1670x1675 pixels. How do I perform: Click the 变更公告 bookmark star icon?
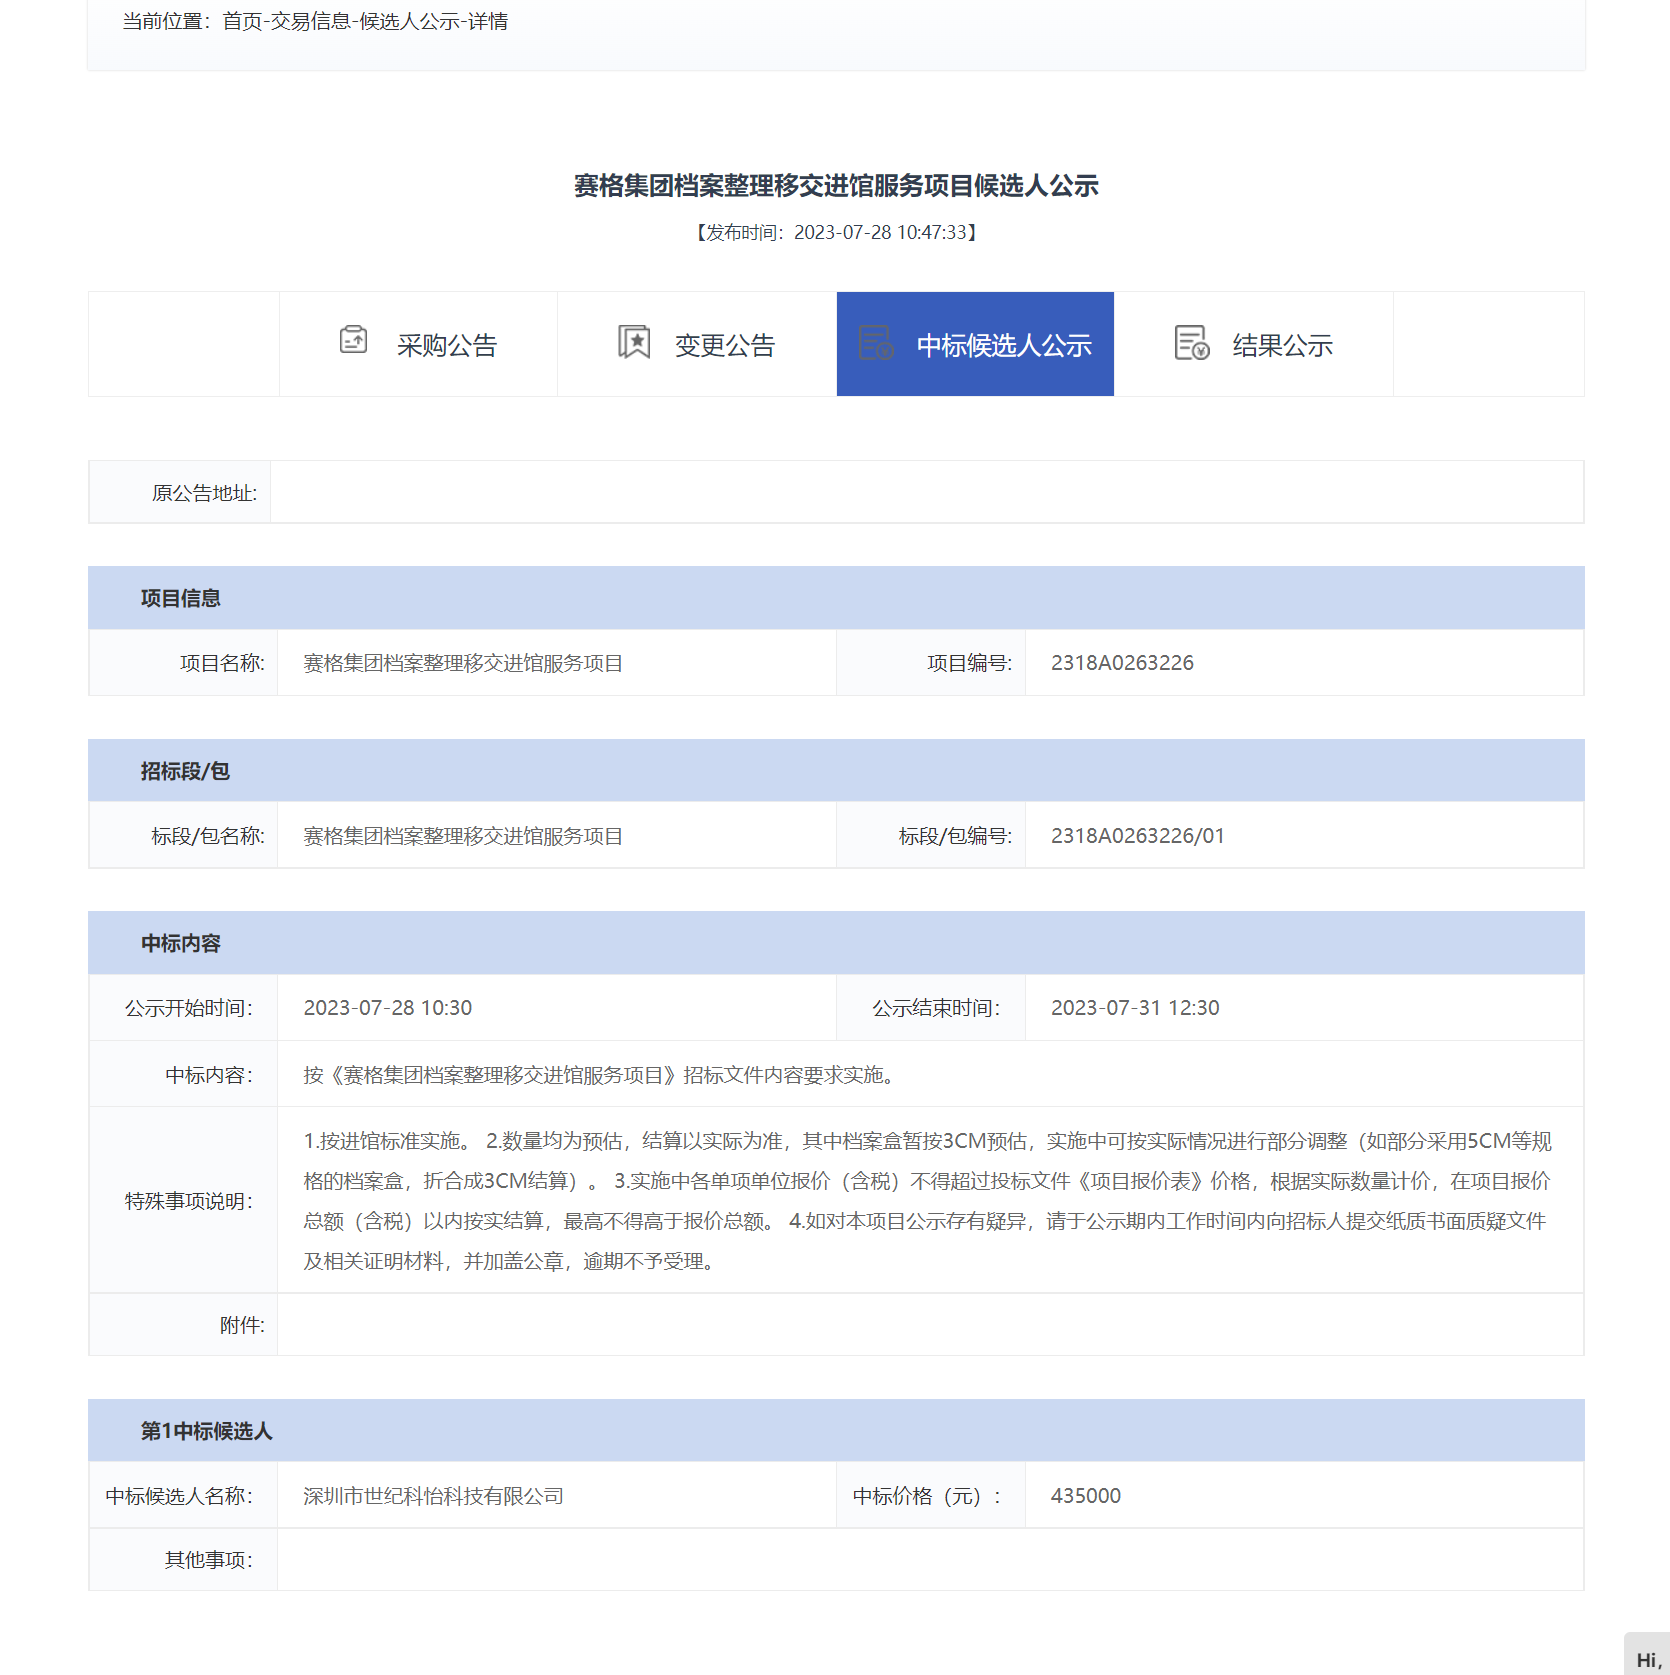[634, 342]
